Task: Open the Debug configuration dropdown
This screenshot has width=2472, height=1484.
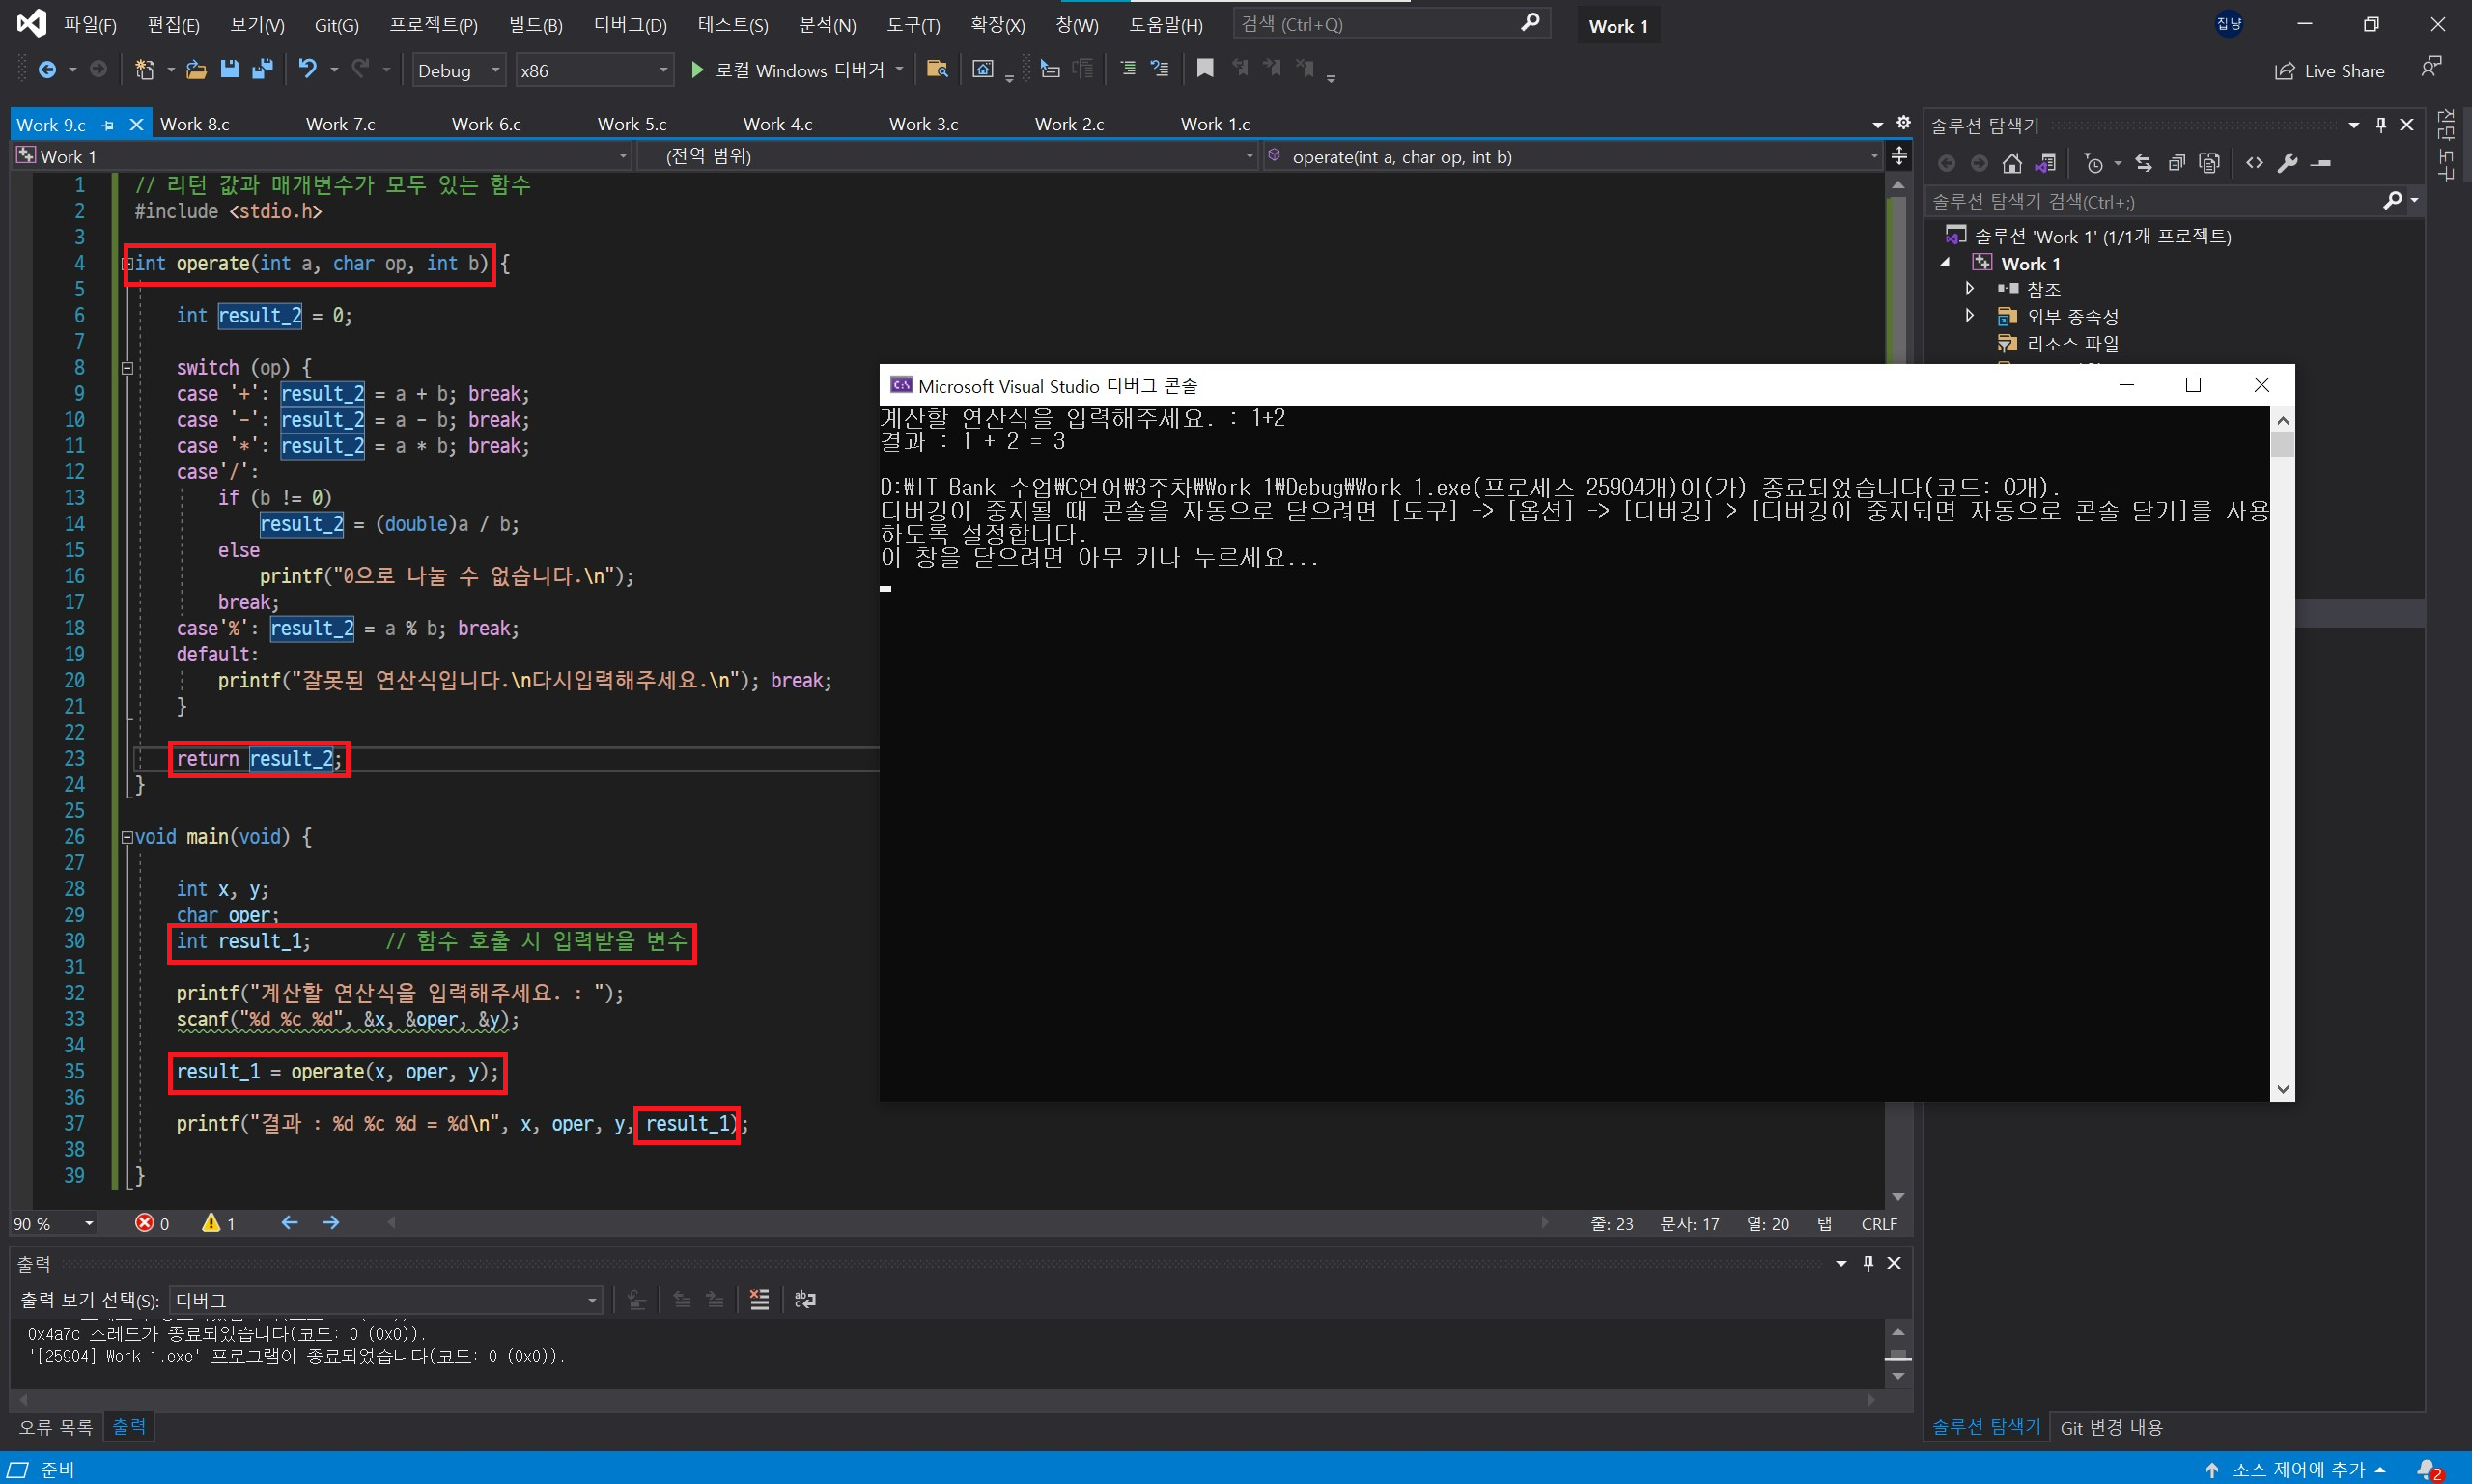Action: coord(459,71)
